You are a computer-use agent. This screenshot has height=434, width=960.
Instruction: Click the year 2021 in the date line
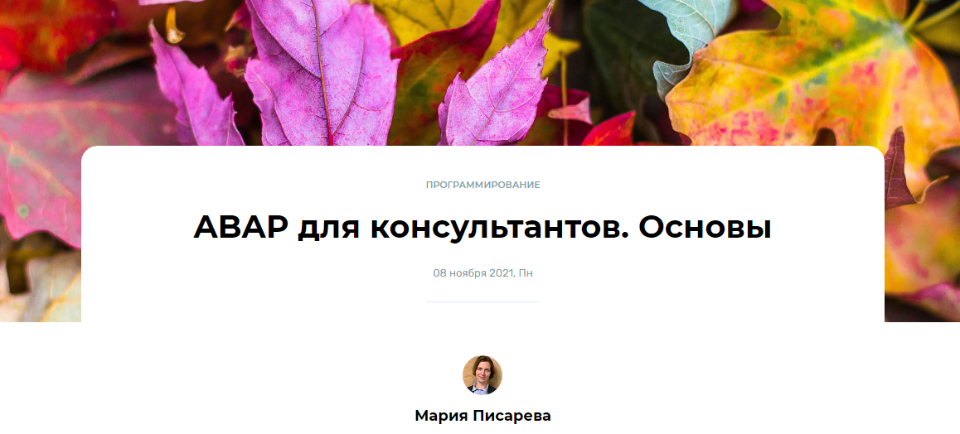click(501, 273)
